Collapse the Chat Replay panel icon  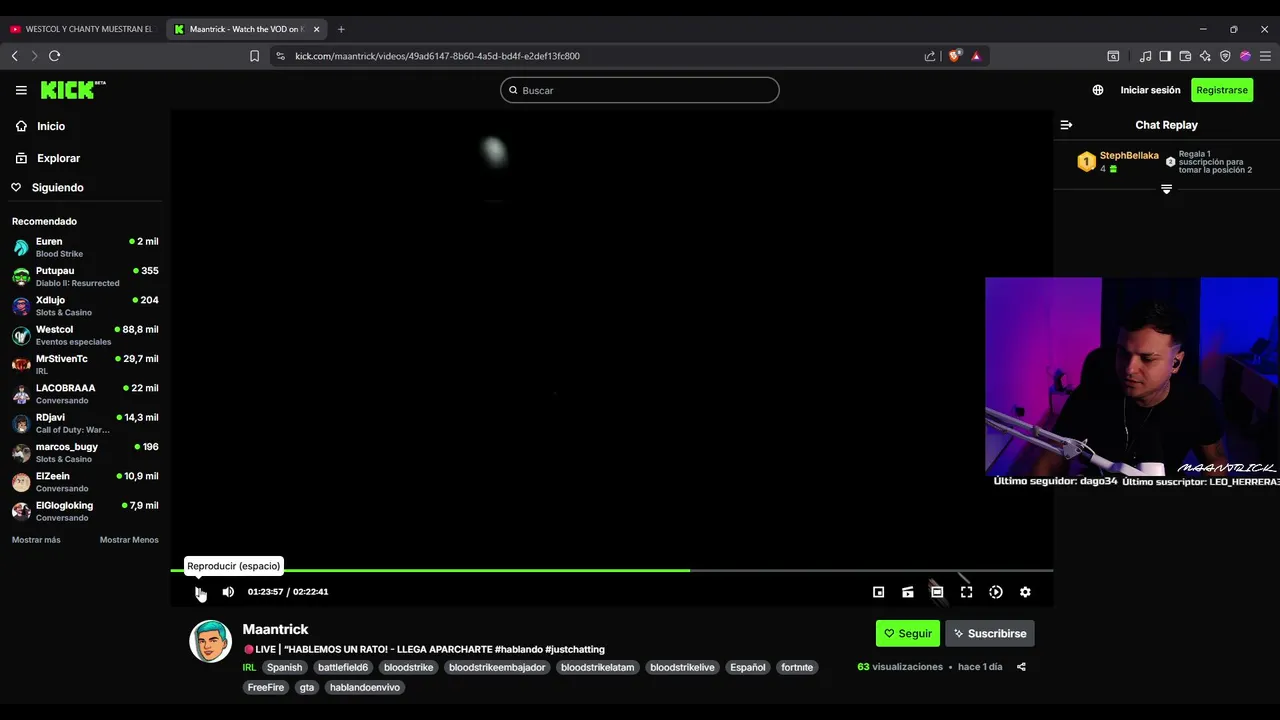[1066, 125]
